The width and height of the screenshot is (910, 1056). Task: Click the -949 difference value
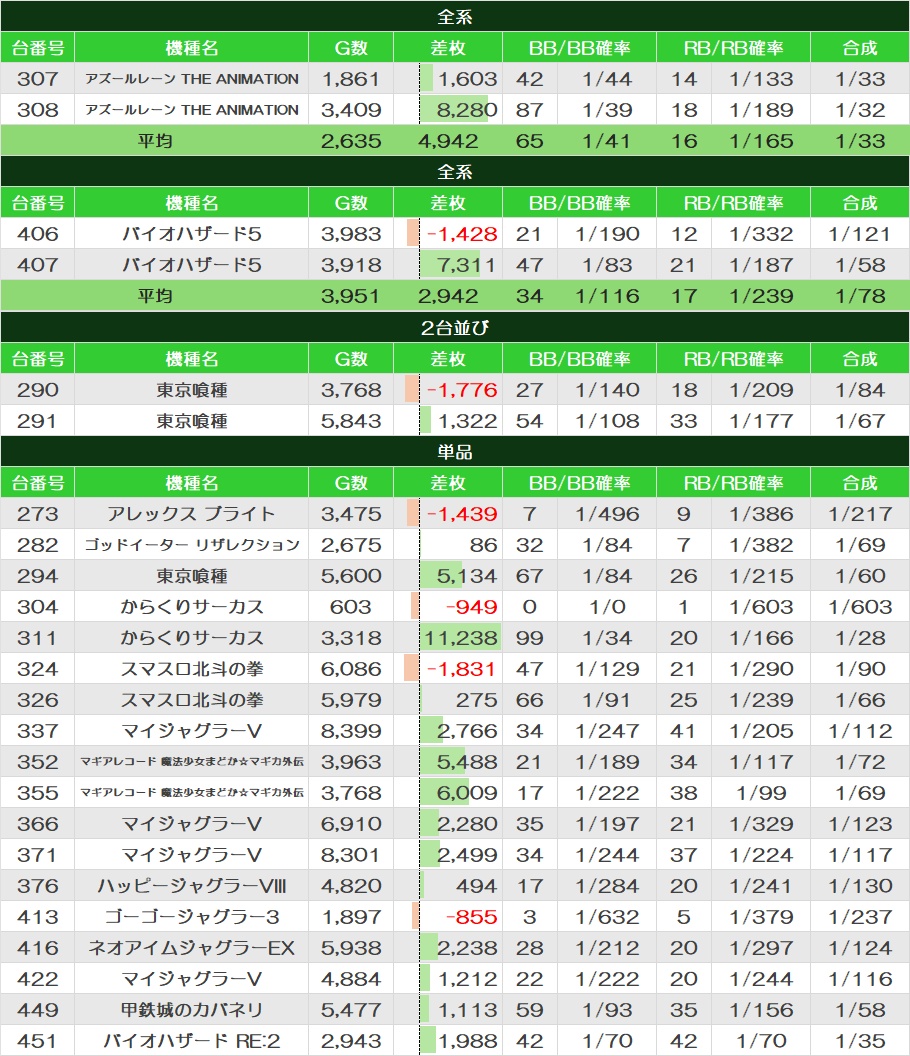coord(472,607)
